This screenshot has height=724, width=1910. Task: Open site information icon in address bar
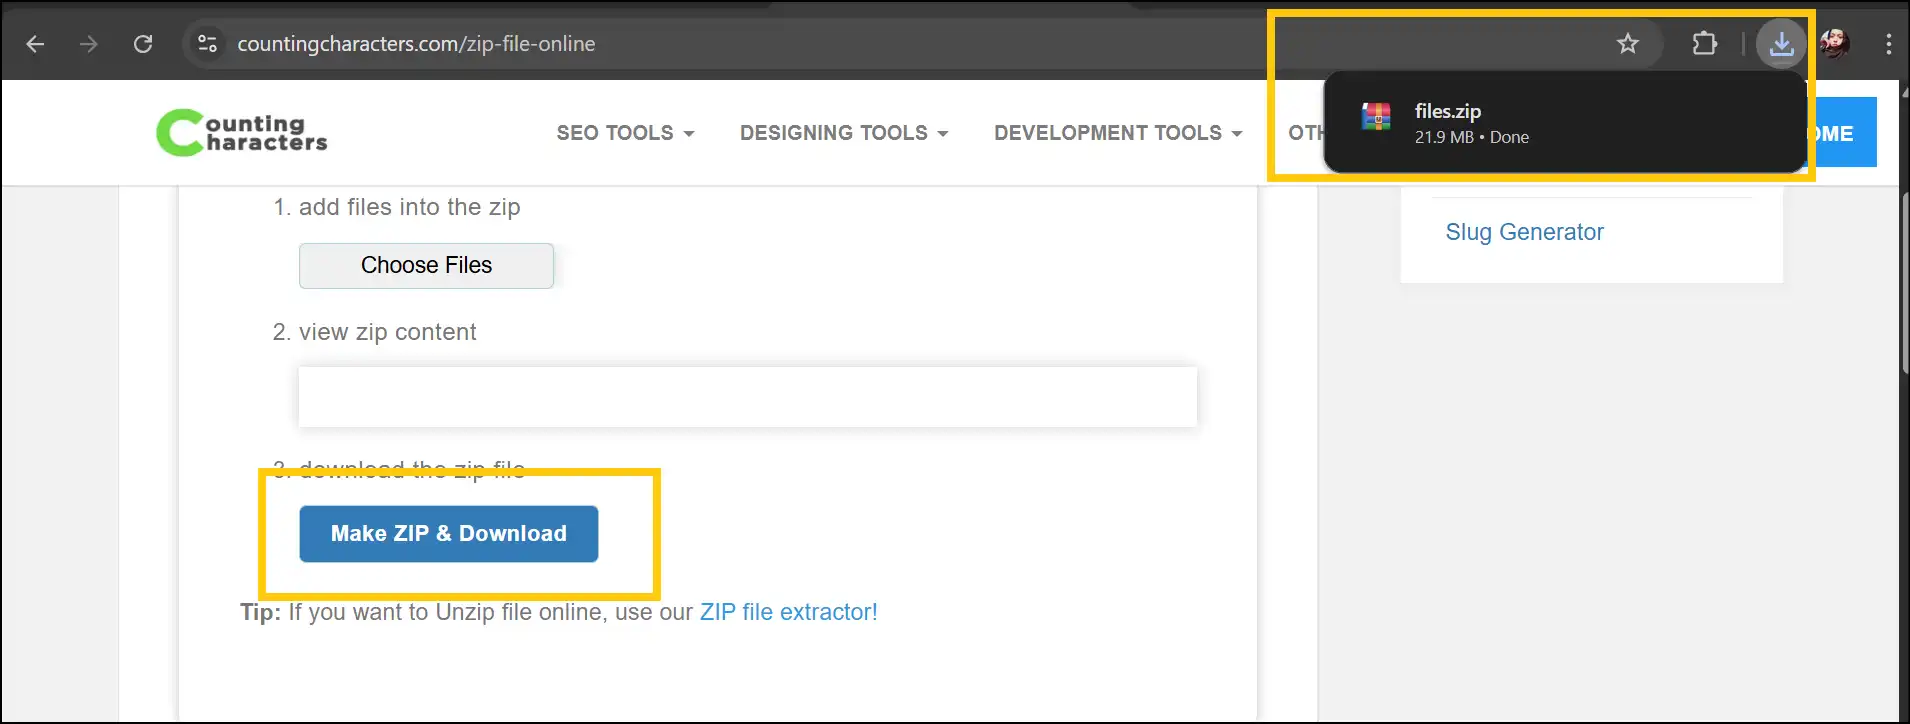(x=207, y=44)
